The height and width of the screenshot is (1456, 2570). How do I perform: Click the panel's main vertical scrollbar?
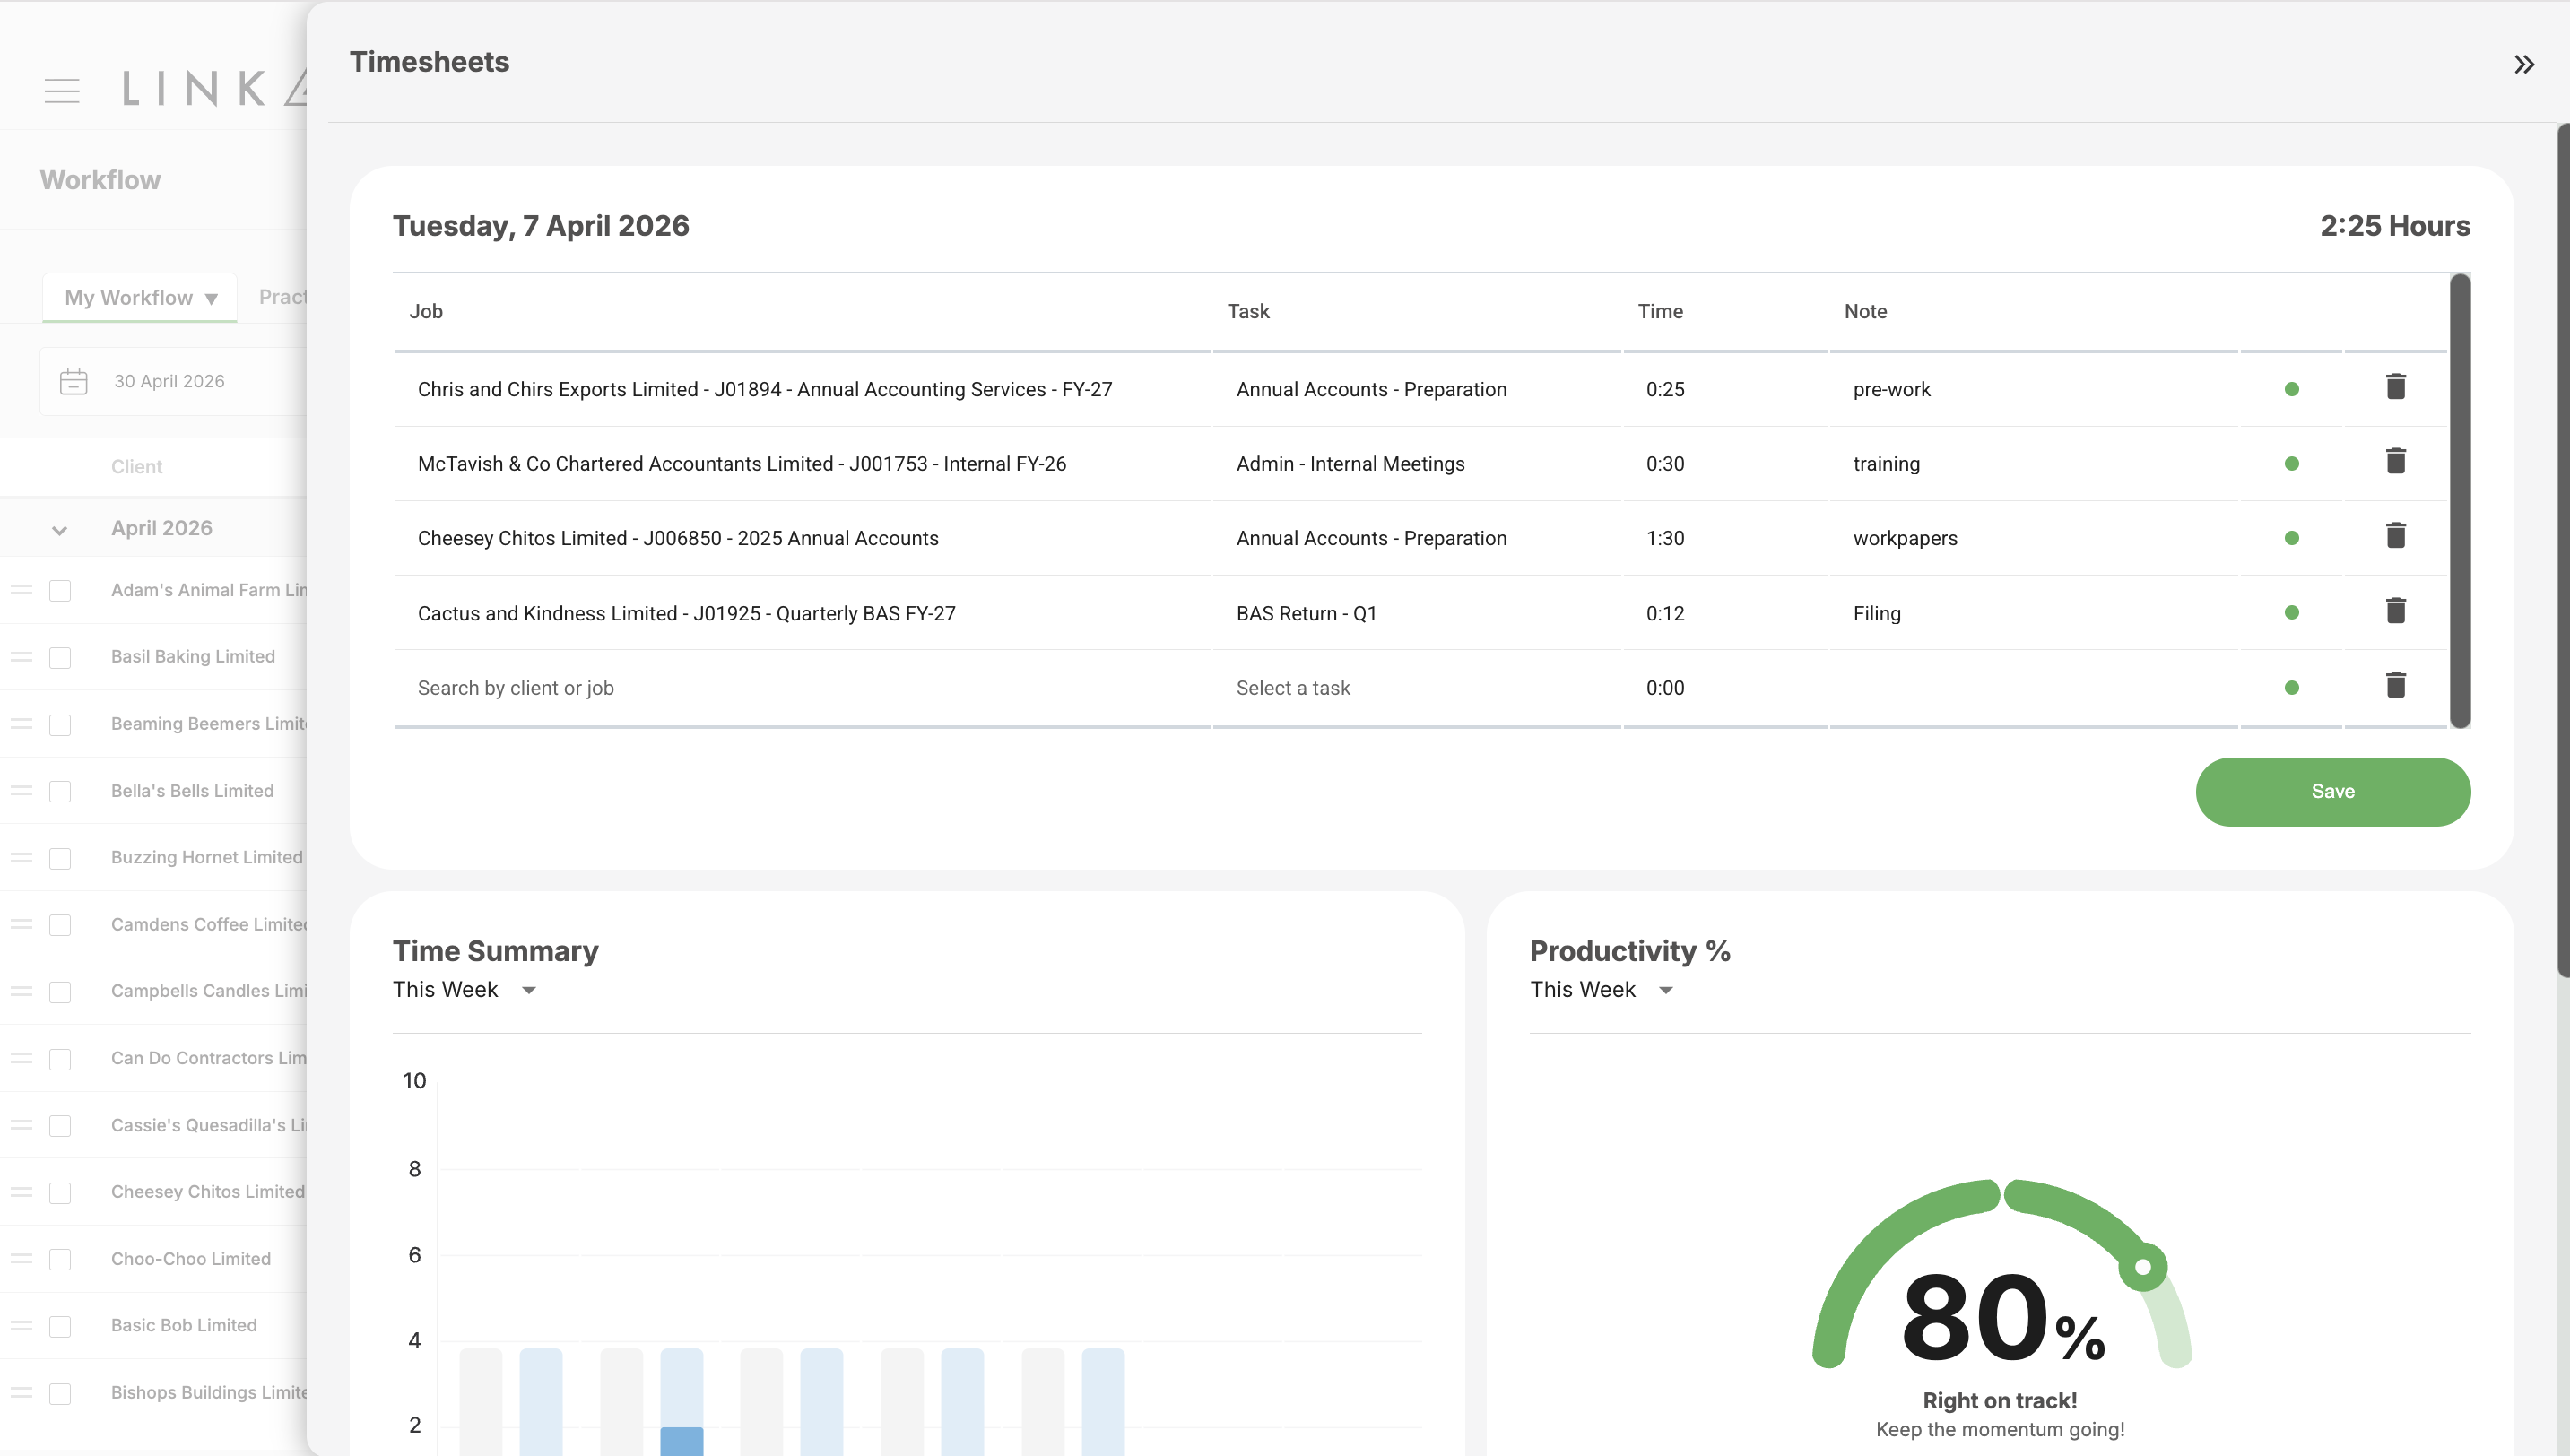pyautogui.click(x=2563, y=550)
